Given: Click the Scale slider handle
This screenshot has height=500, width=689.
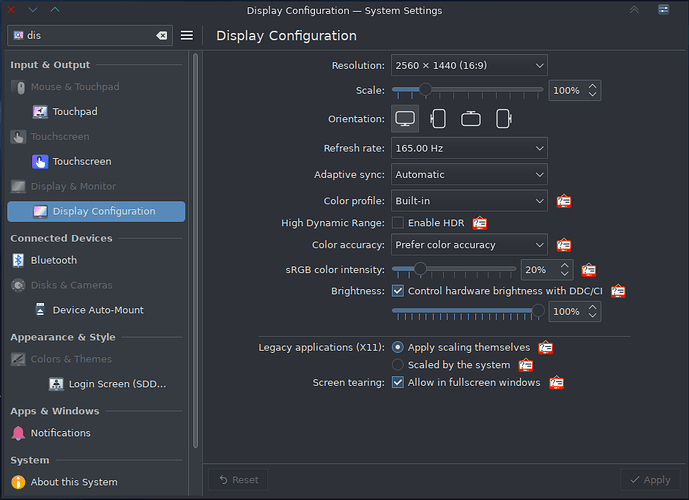Looking at the screenshot, I should (x=425, y=90).
